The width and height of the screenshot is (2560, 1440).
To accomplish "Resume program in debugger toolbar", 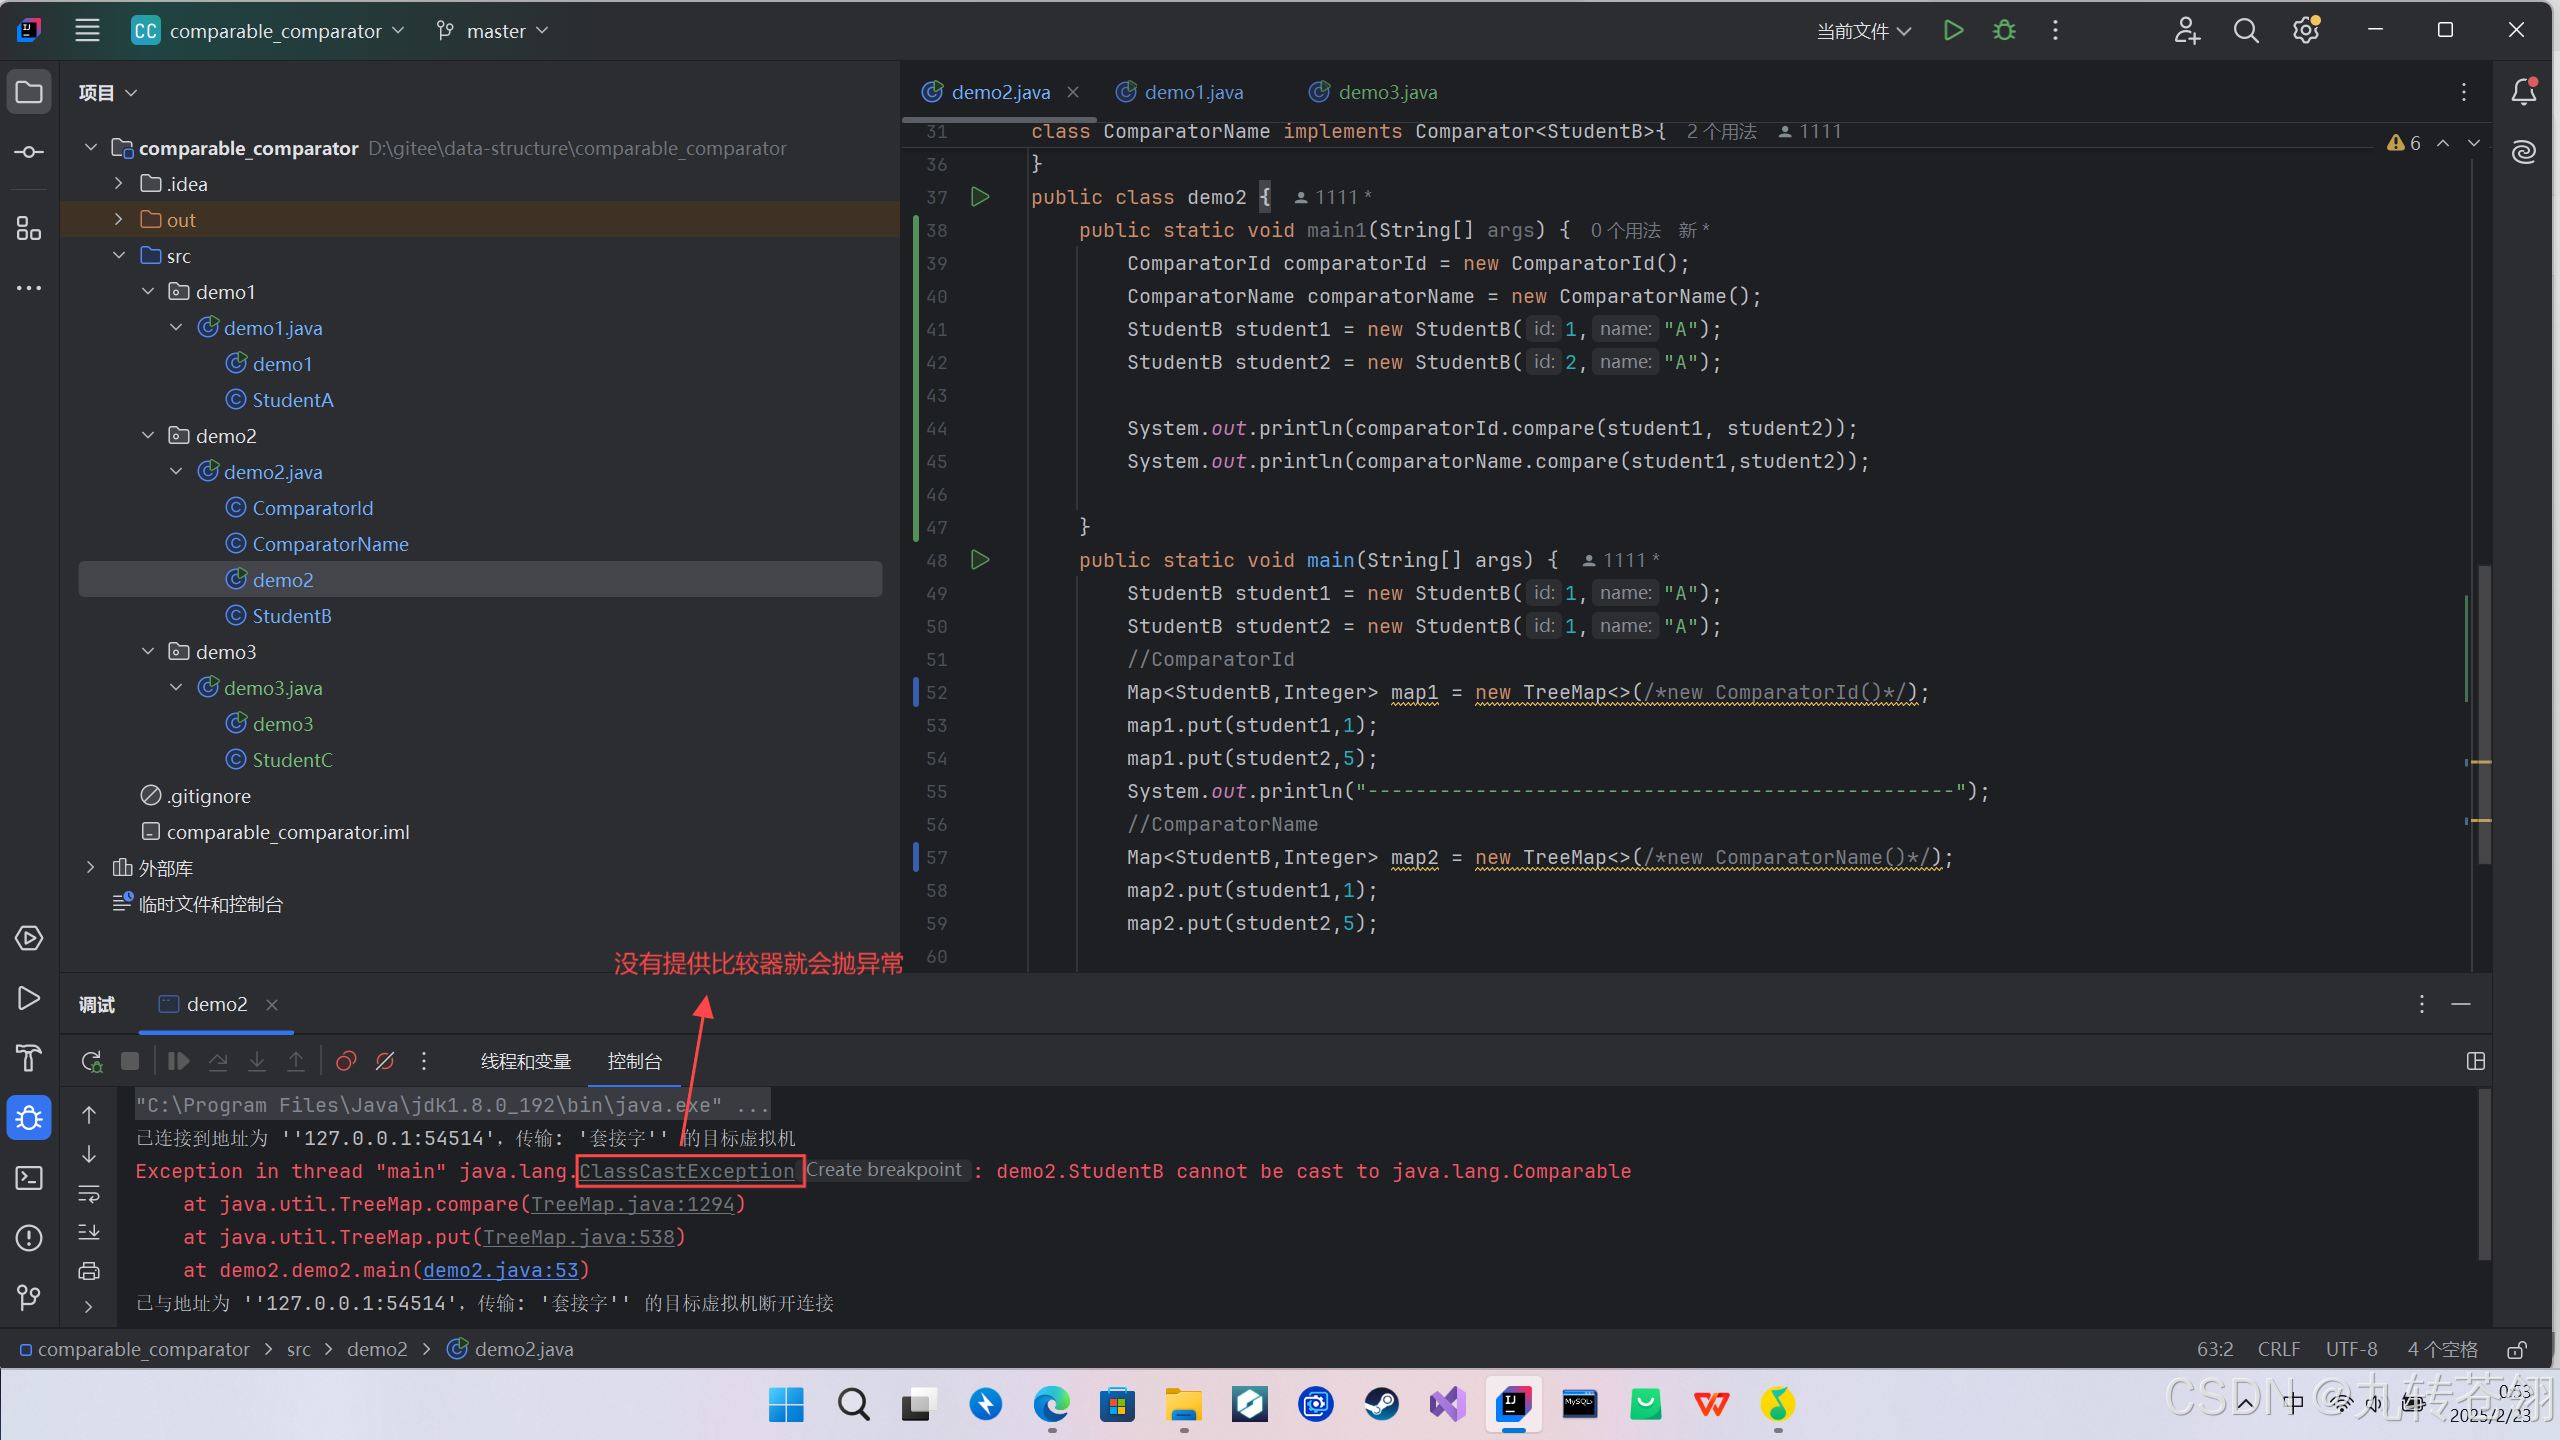I will click(179, 1061).
